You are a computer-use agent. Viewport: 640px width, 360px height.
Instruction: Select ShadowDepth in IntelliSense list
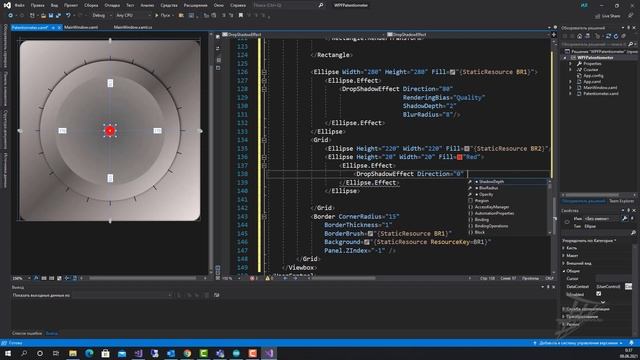click(491, 182)
